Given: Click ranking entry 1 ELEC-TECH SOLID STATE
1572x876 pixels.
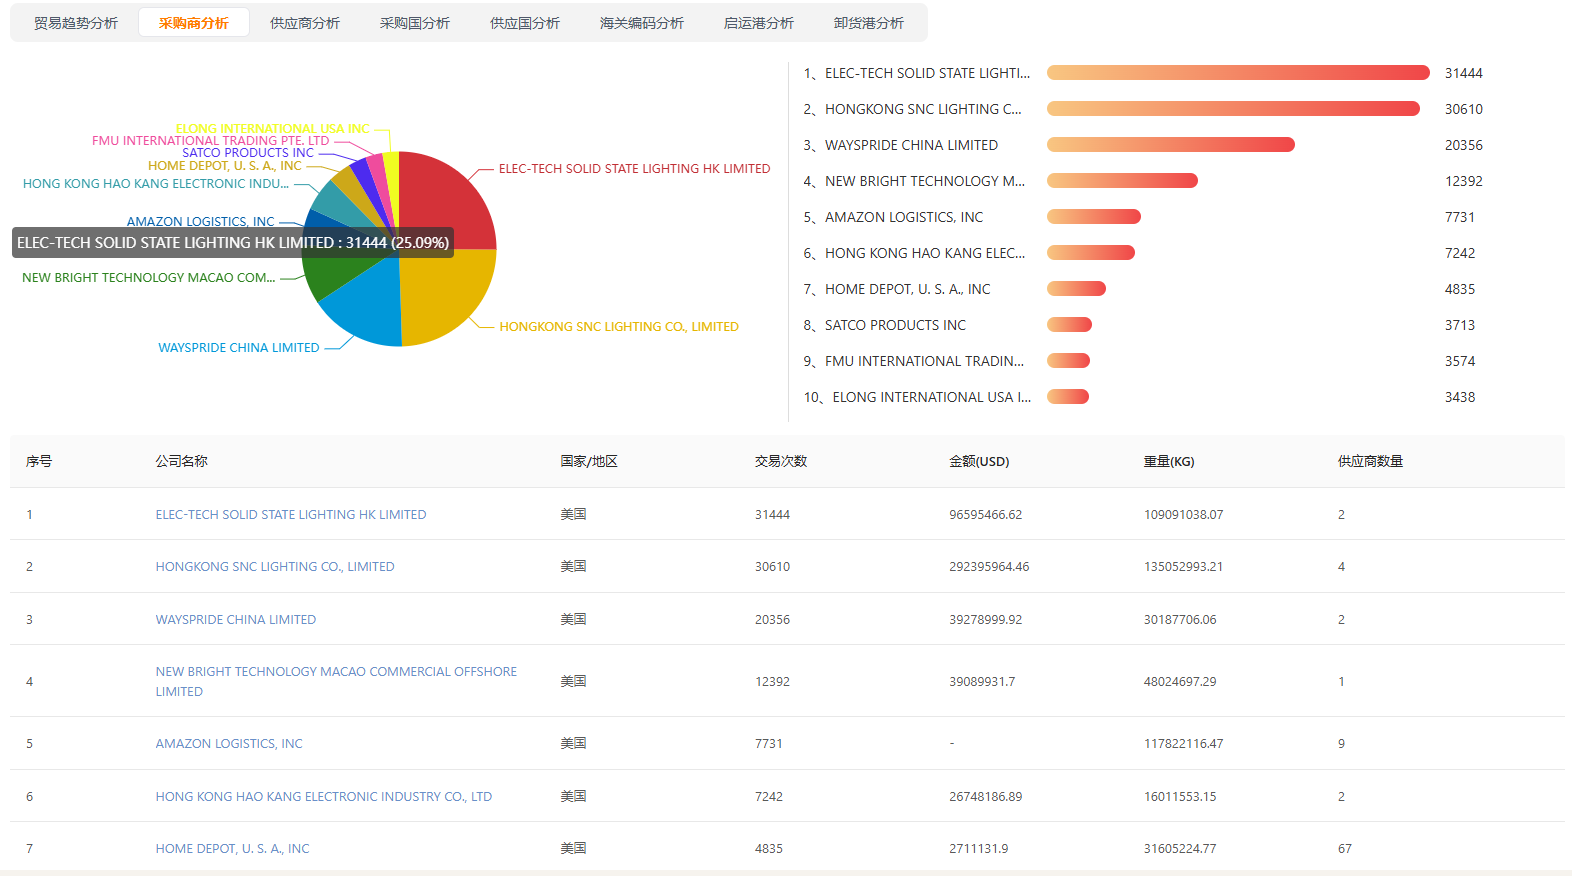Looking at the screenshot, I should tap(917, 73).
